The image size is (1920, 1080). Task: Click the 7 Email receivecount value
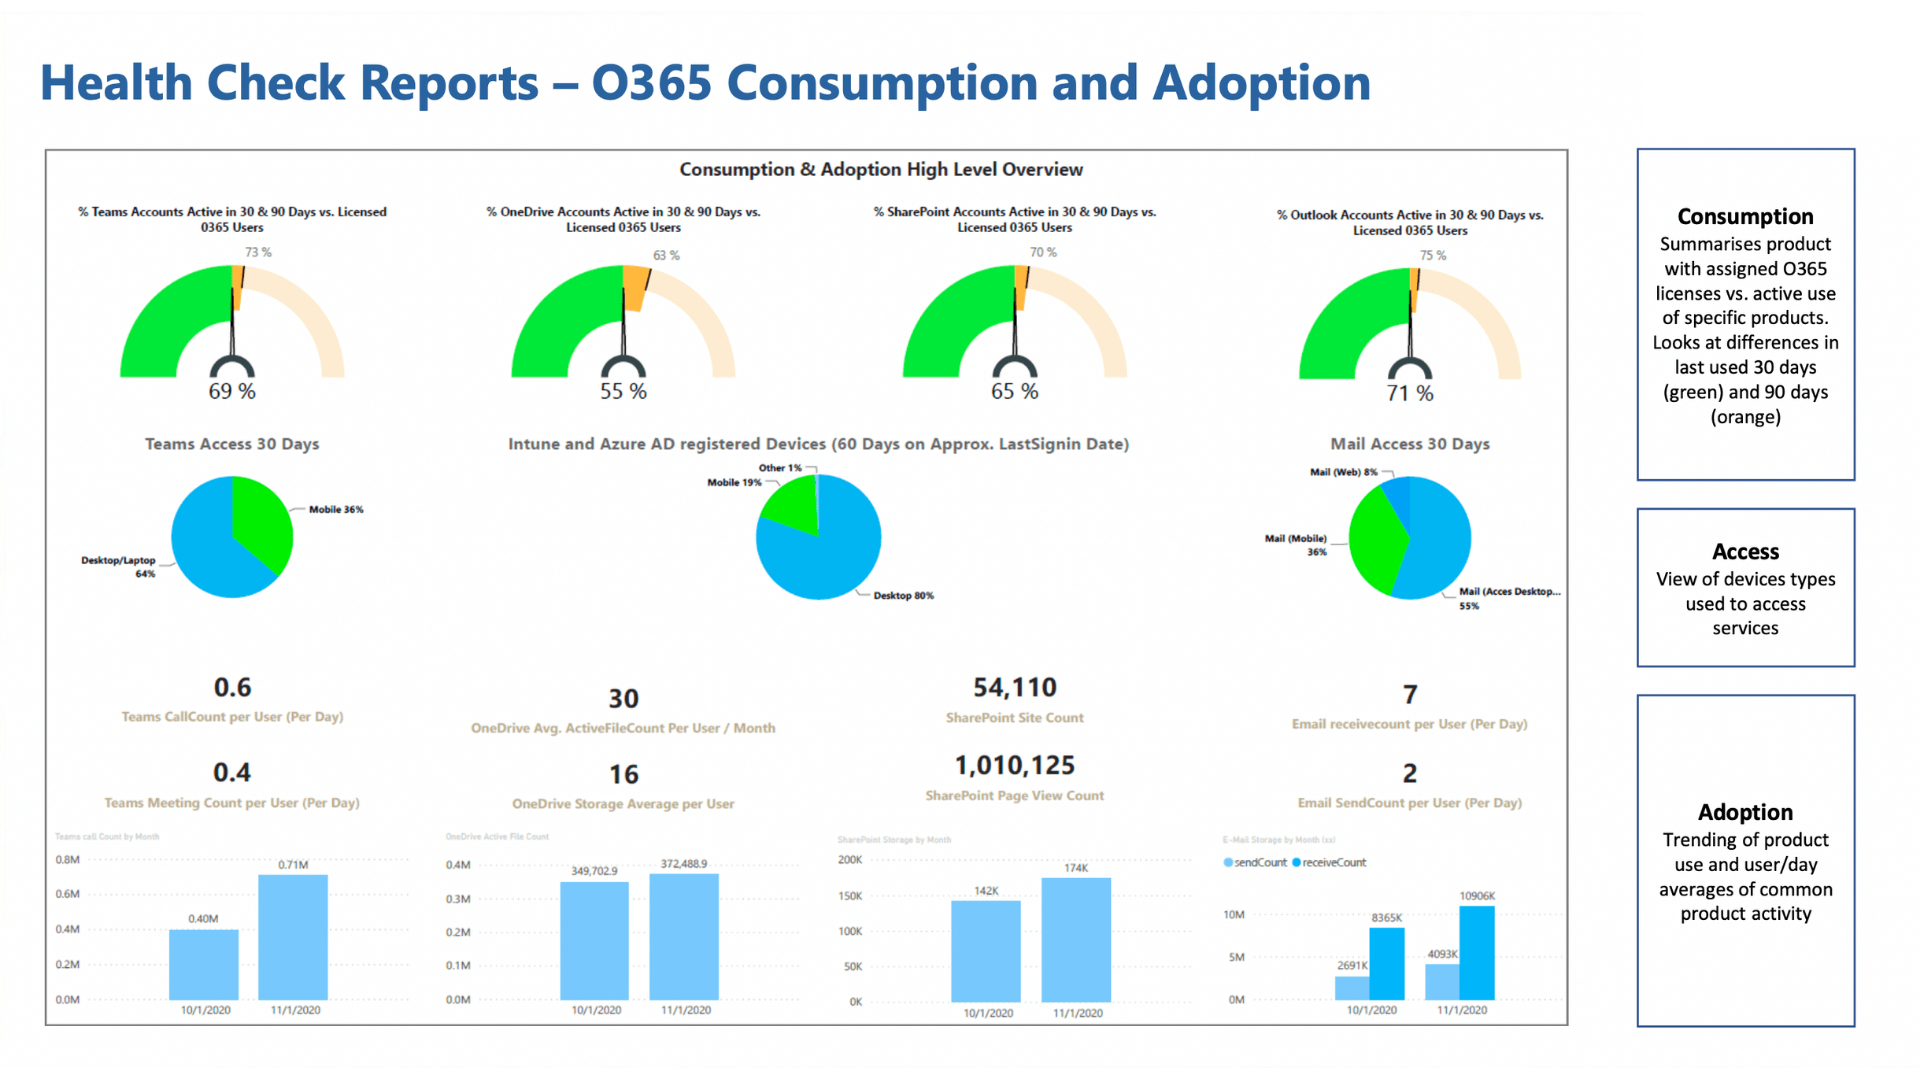point(1410,694)
